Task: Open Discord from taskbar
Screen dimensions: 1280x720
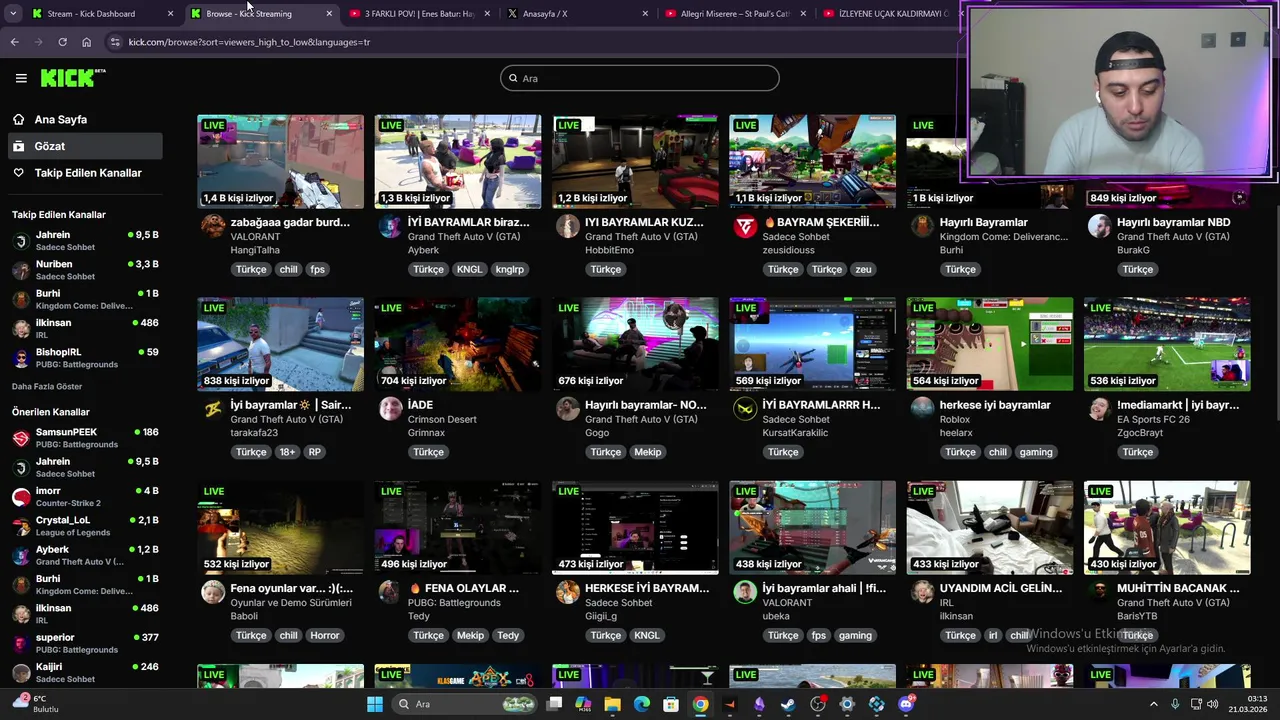Action: click(906, 704)
